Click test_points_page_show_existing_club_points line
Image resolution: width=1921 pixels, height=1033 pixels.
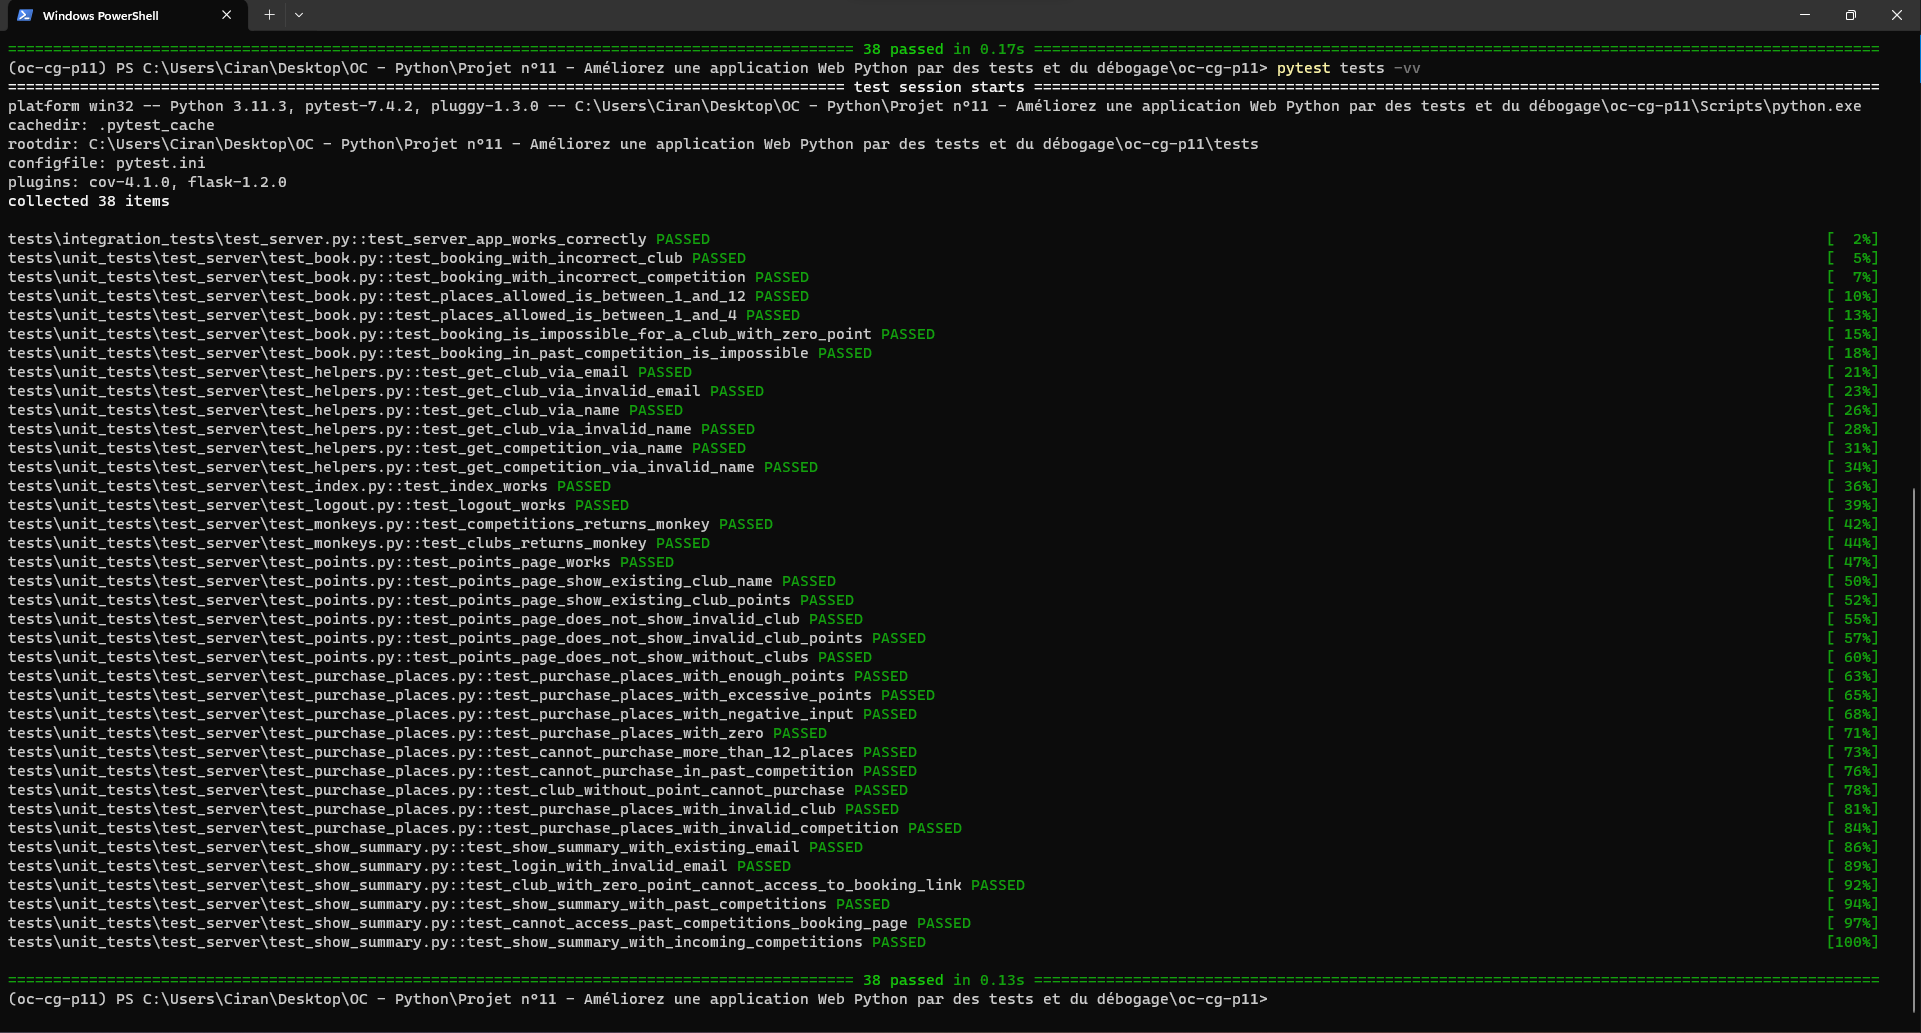coord(431,600)
